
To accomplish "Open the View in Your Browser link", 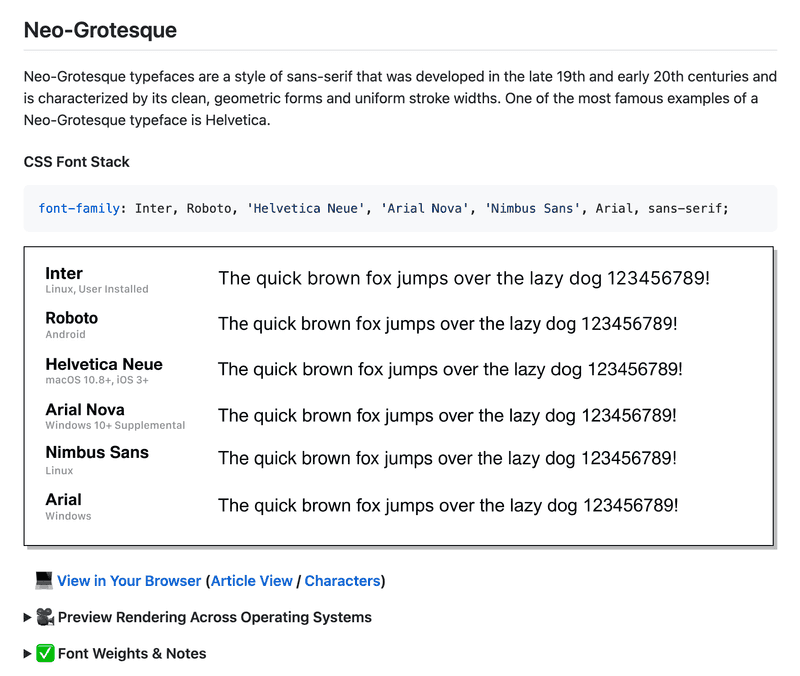I will (129, 581).
